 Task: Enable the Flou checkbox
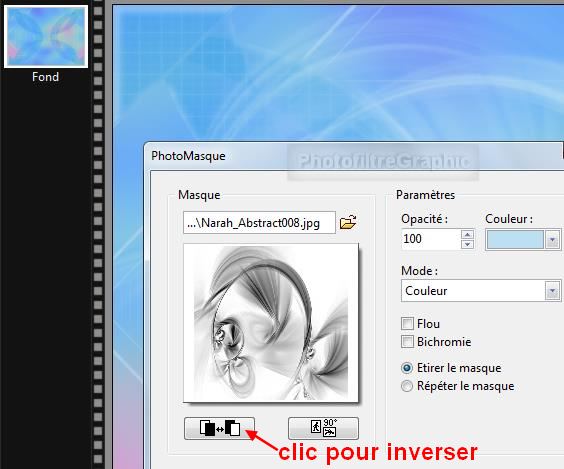click(x=407, y=323)
